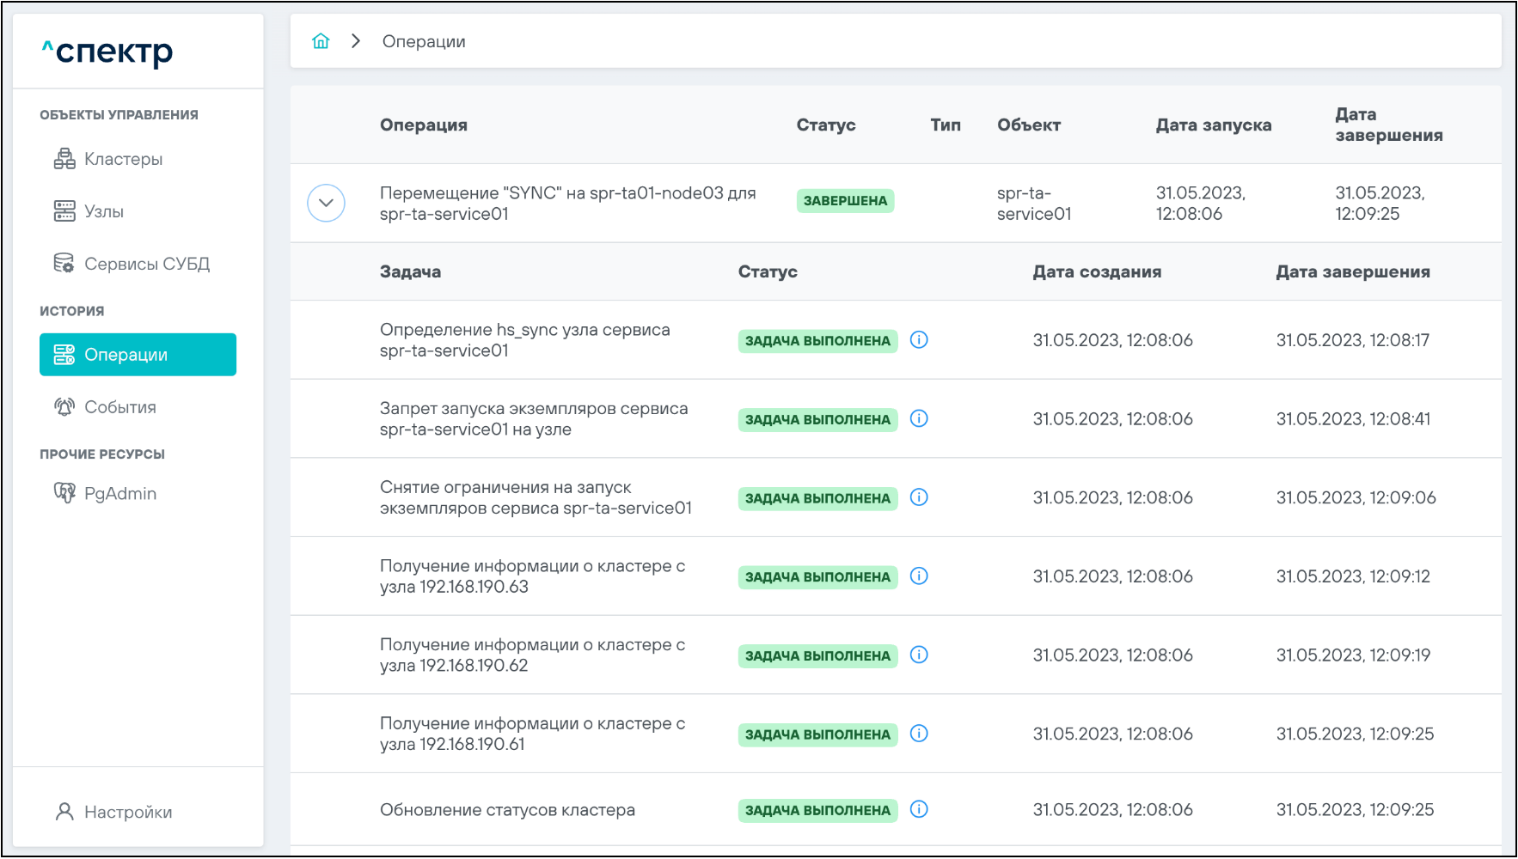Screen dimensions: 1518x859
Task: Collapse the "Перемещение SYNC" operation row
Action: coord(326,203)
